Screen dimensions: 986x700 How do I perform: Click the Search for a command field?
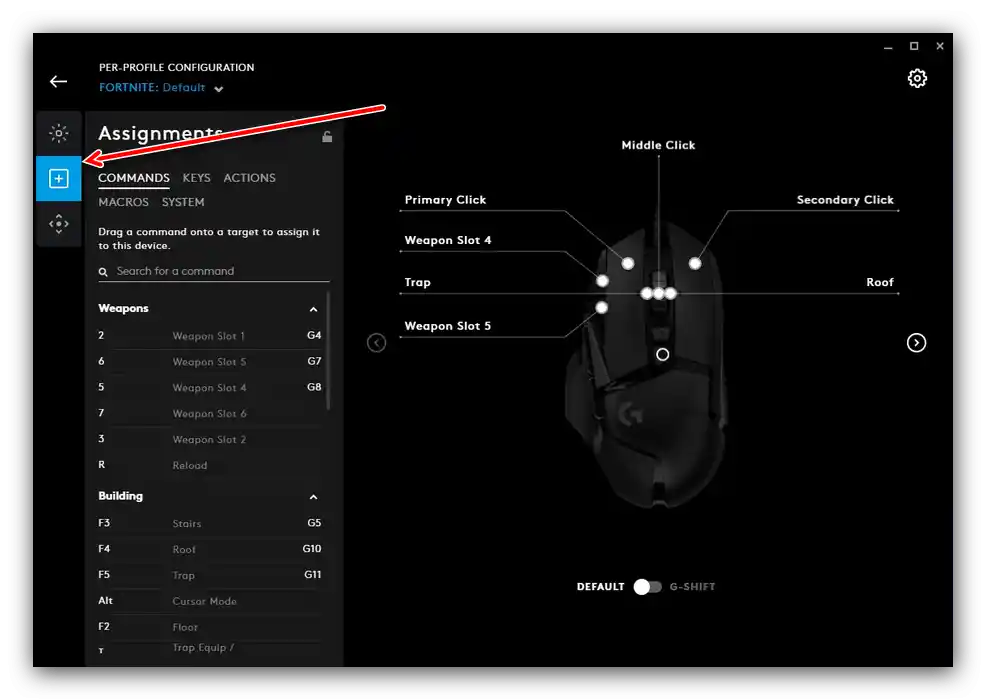point(214,272)
